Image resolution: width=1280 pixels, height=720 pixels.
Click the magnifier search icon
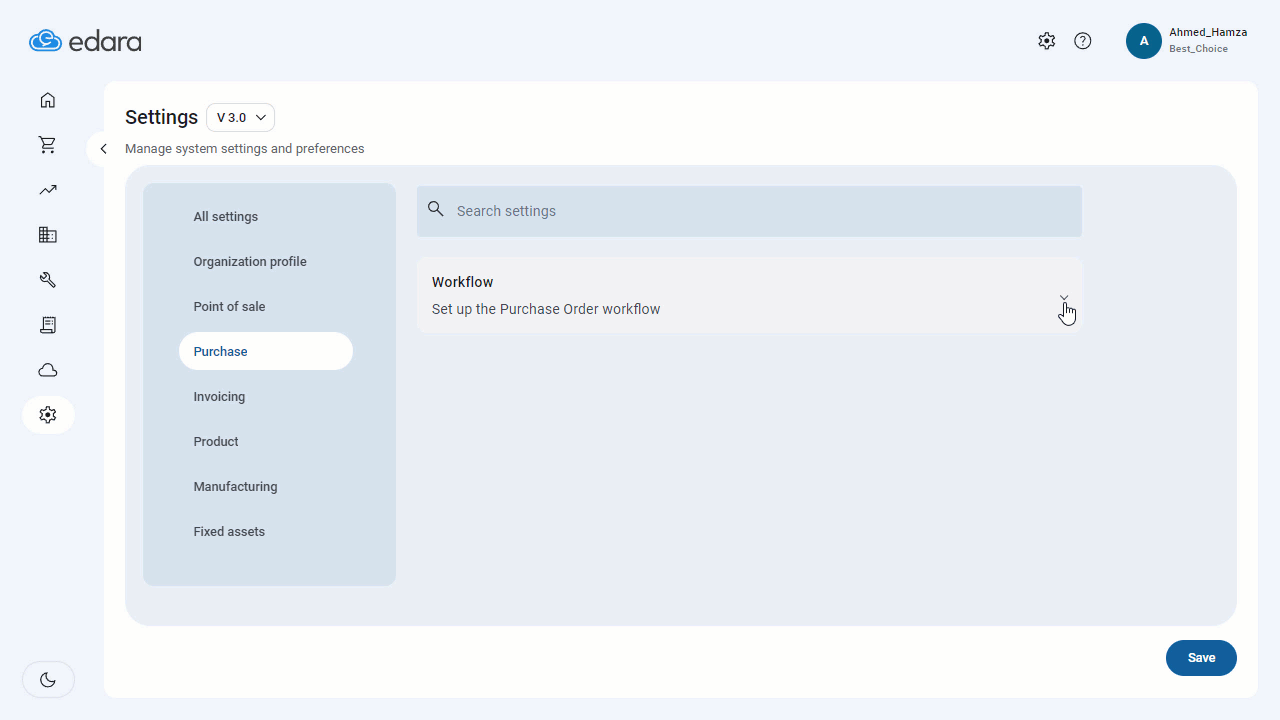435,209
